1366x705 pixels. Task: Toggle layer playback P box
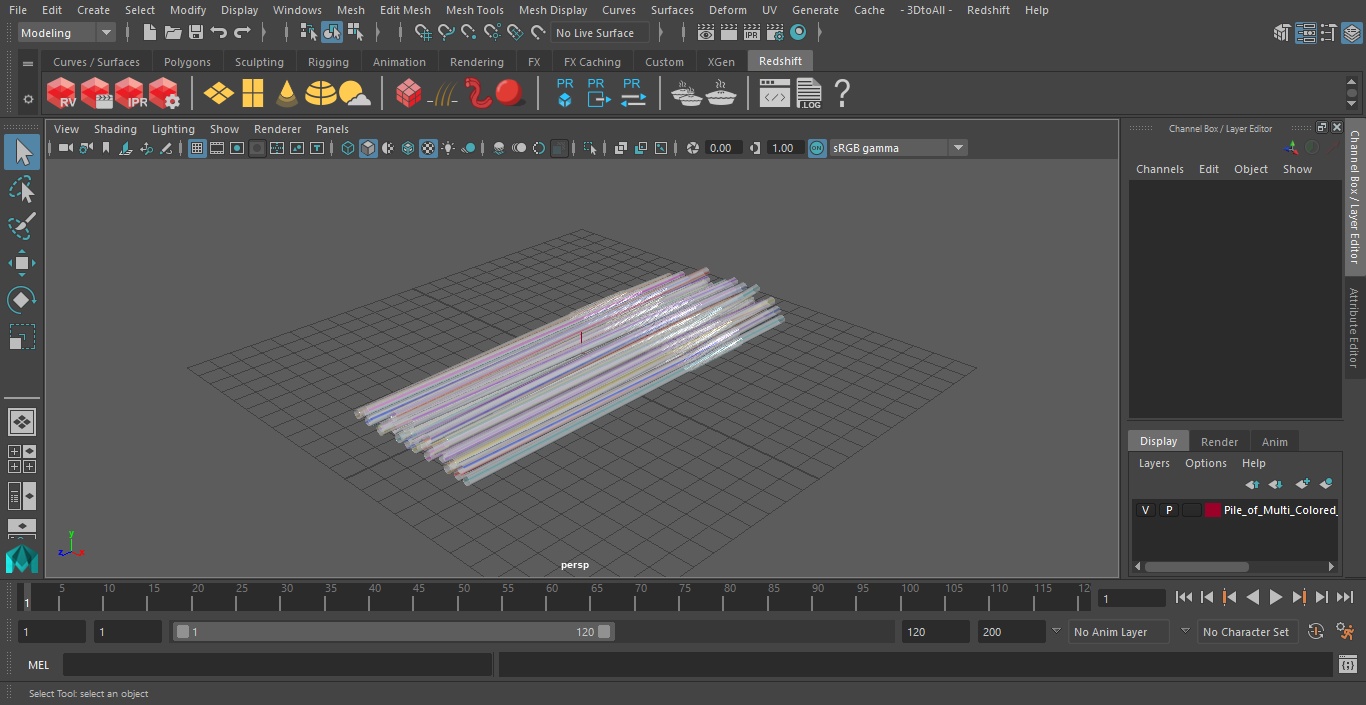1168,510
